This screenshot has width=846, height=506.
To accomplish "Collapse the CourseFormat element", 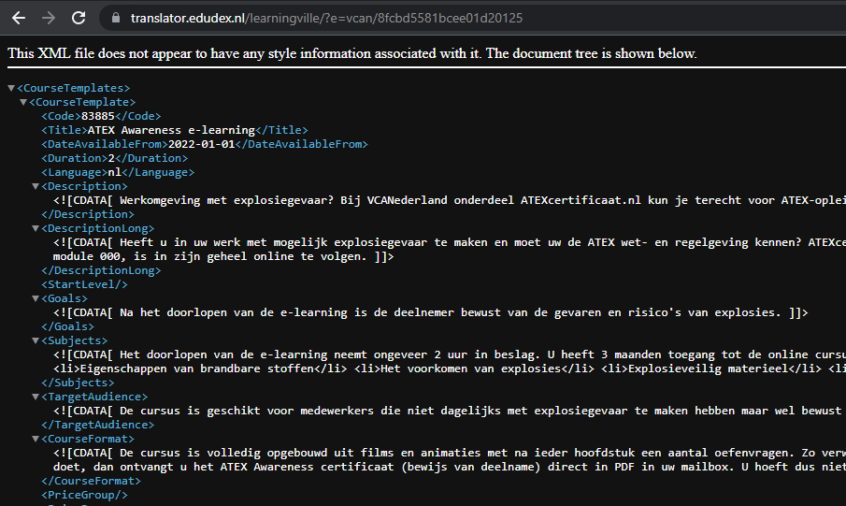I will (36, 439).
